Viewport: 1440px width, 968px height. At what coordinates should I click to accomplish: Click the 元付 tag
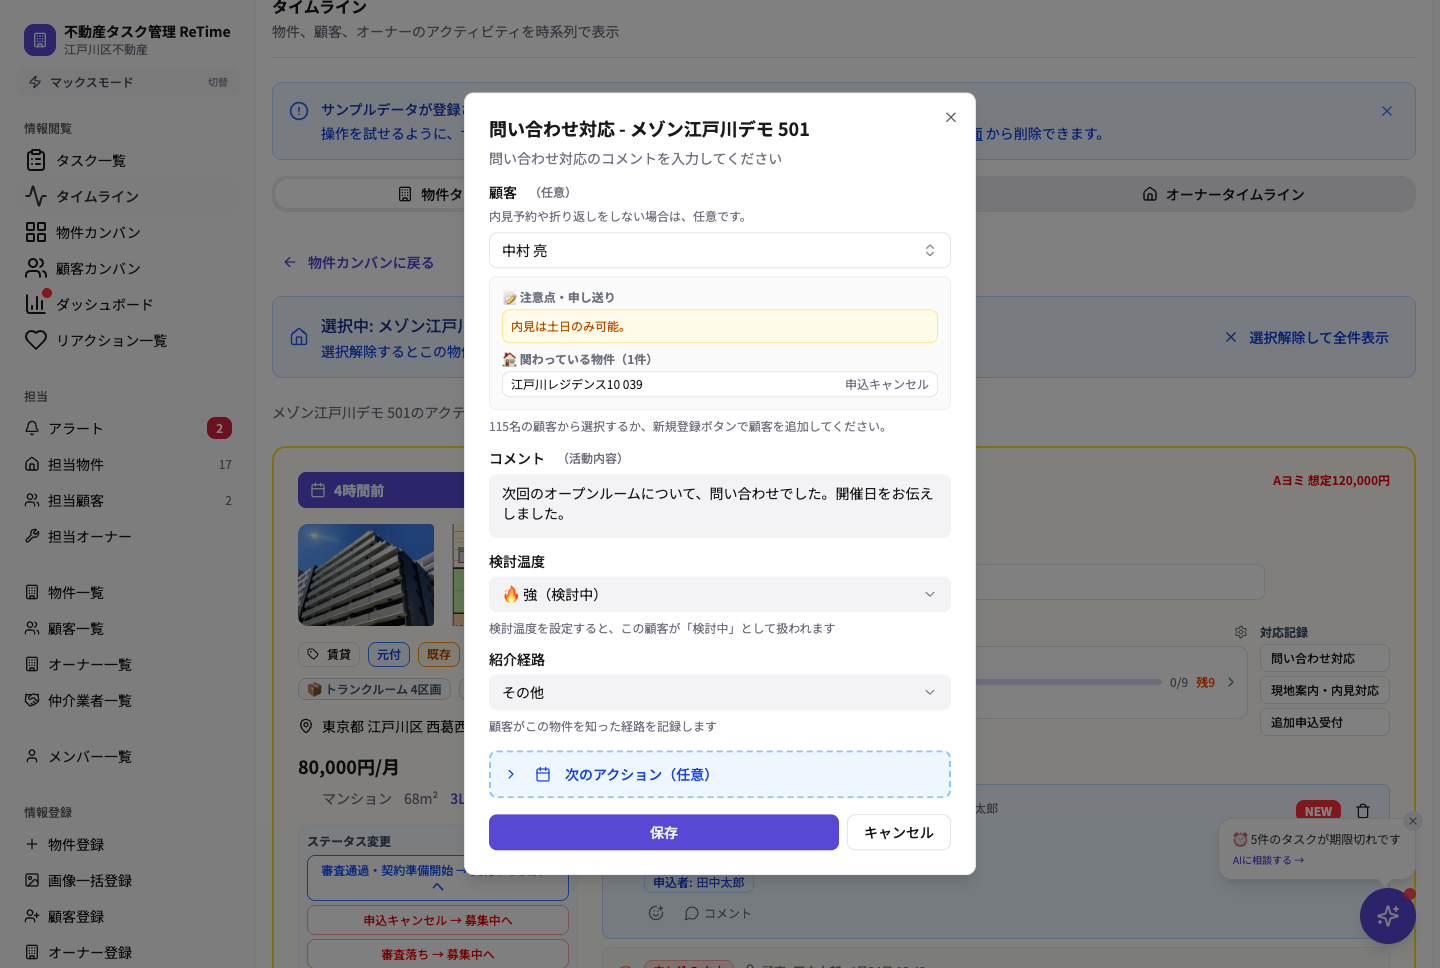point(389,655)
